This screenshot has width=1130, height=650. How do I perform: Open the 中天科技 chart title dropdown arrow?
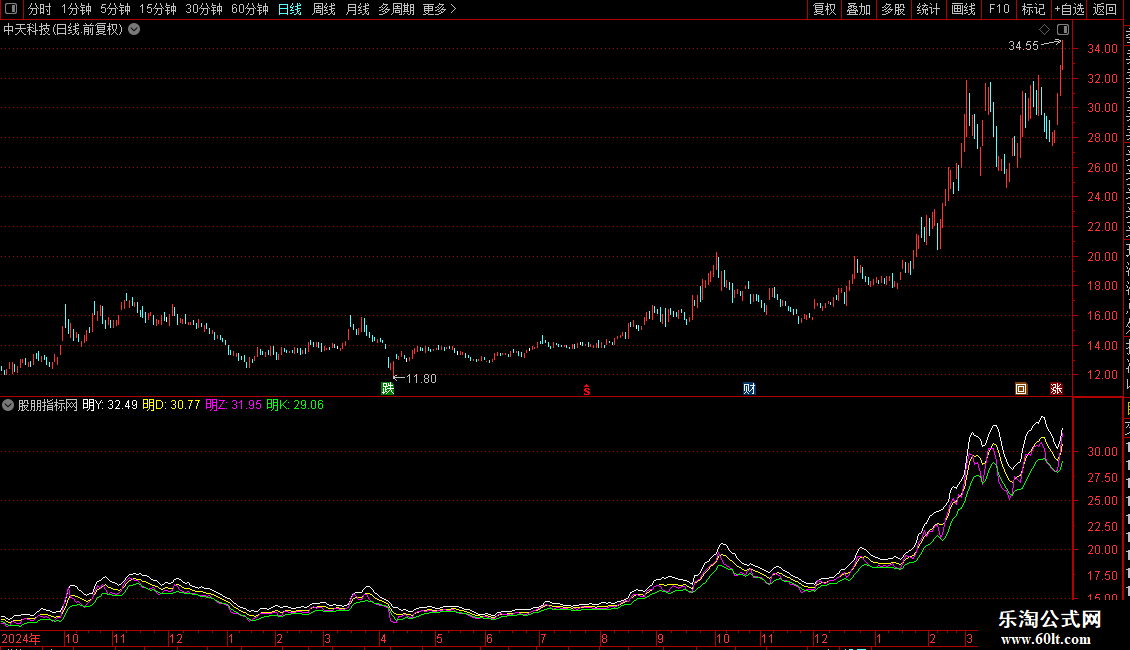(134, 30)
